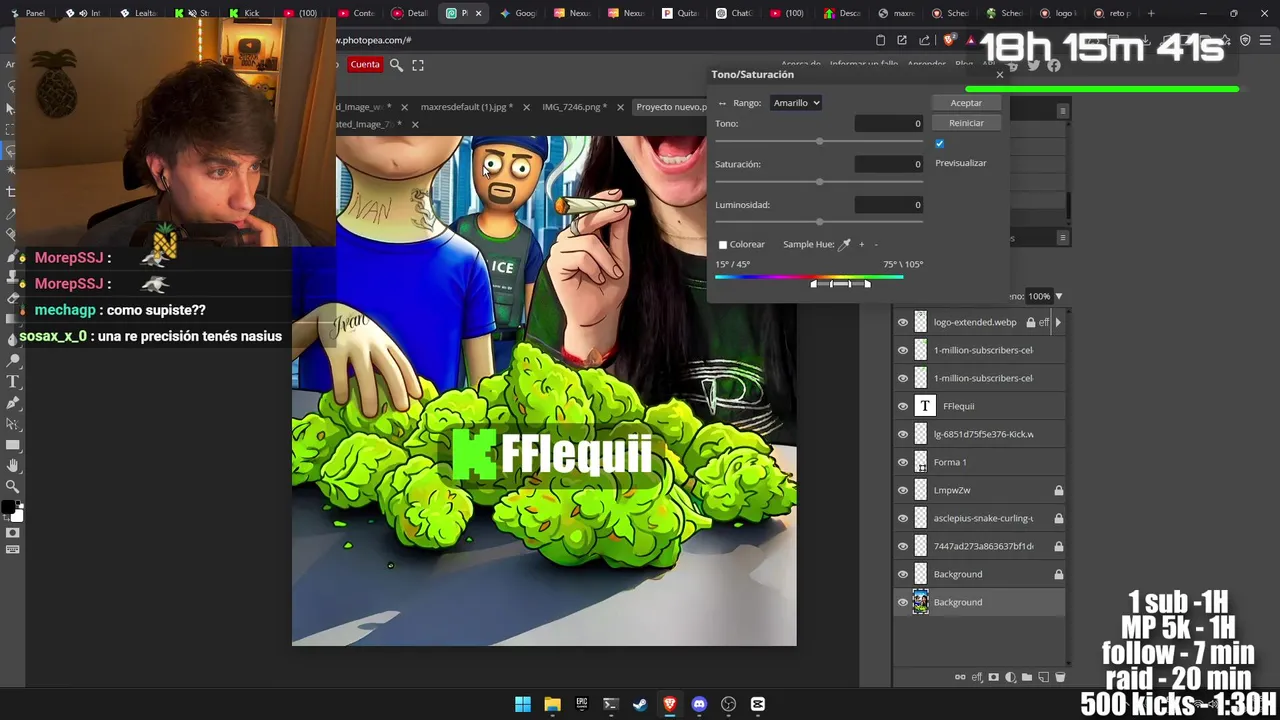Select the Pen tool in toolbar
The height and width of the screenshot is (720, 1280).
point(12,403)
